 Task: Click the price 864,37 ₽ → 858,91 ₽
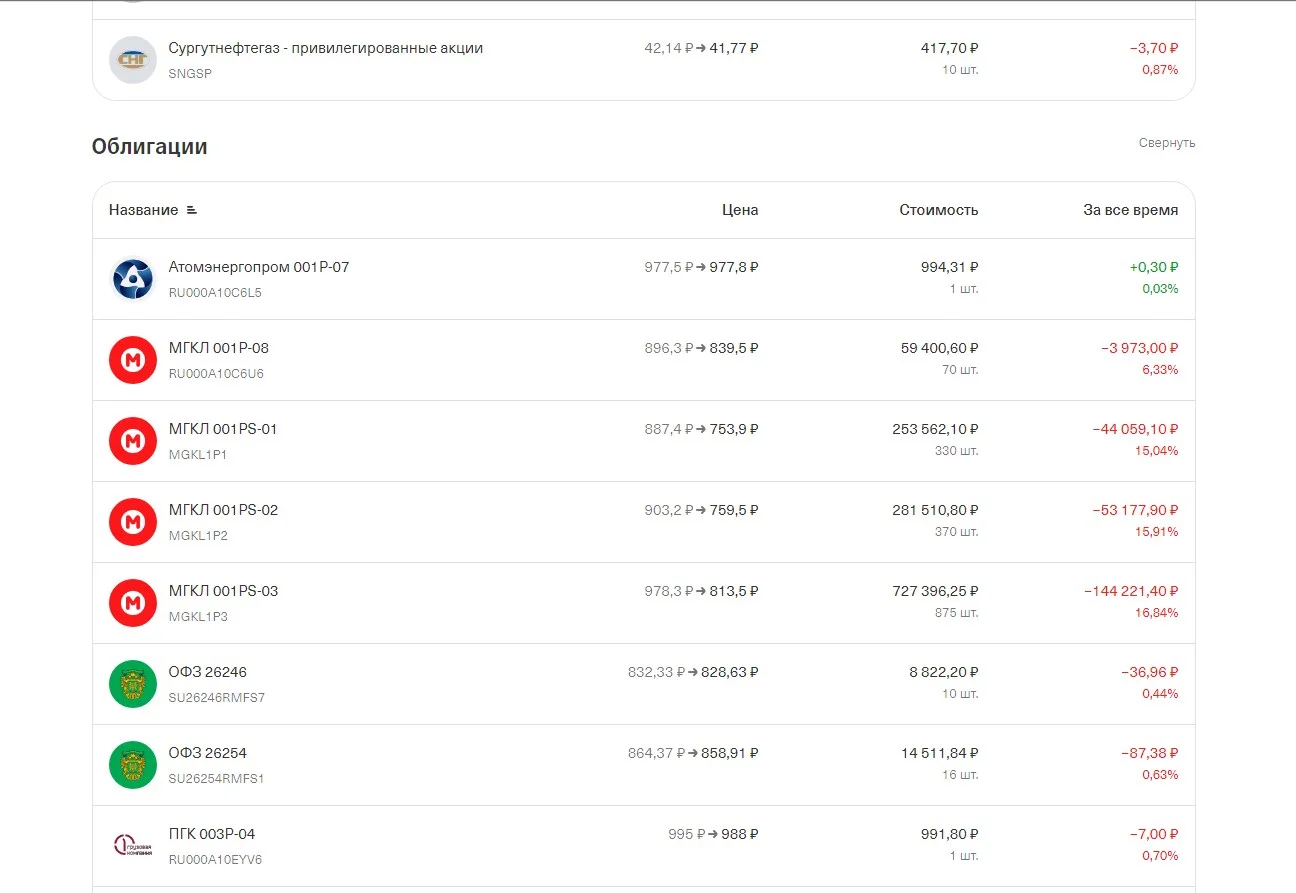pos(694,753)
